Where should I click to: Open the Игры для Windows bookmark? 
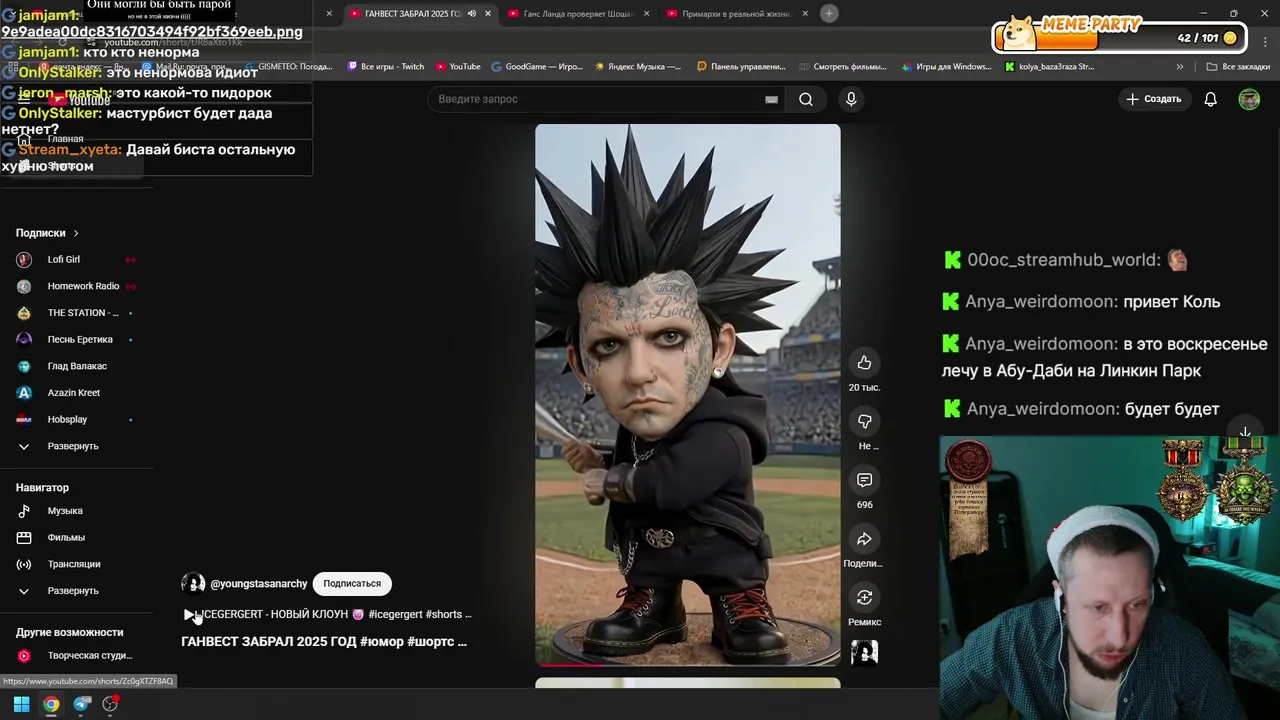coord(946,67)
